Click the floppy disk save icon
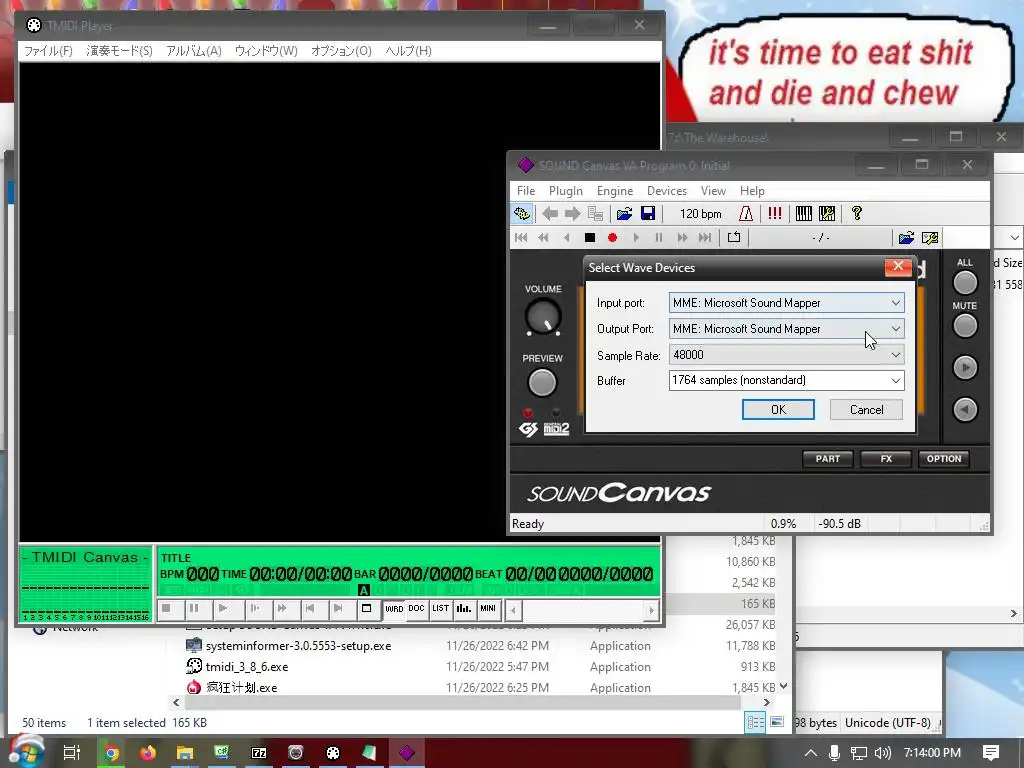Image resolution: width=1024 pixels, height=768 pixels. pyautogui.click(x=648, y=214)
